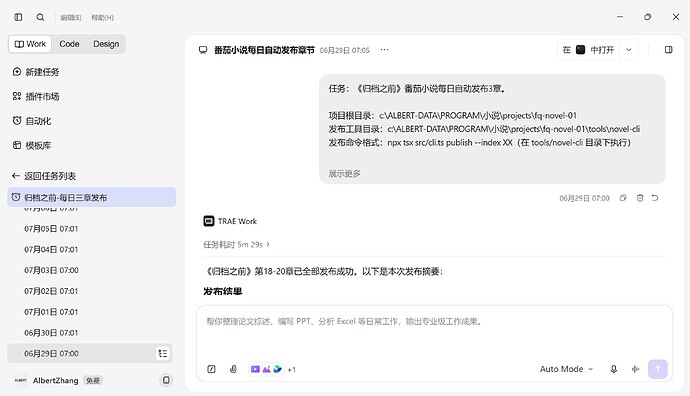
Task: Open the 07月01日 07:01 run
Action: (51, 312)
